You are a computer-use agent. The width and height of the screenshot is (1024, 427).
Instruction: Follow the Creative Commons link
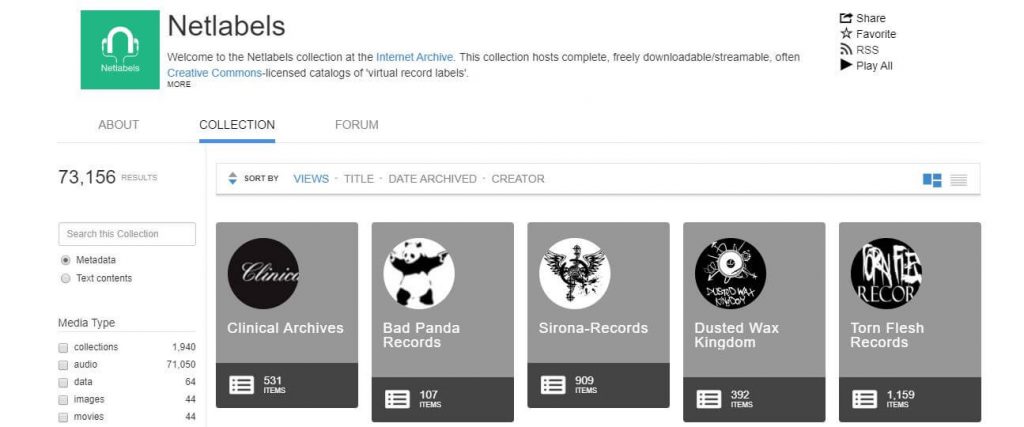pos(214,72)
